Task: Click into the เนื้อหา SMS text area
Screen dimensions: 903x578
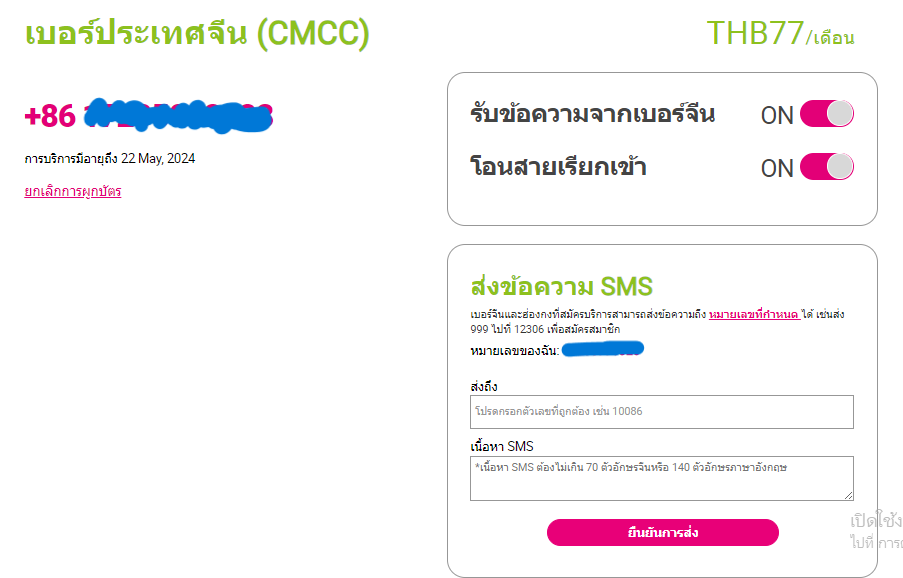Action: (661, 477)
